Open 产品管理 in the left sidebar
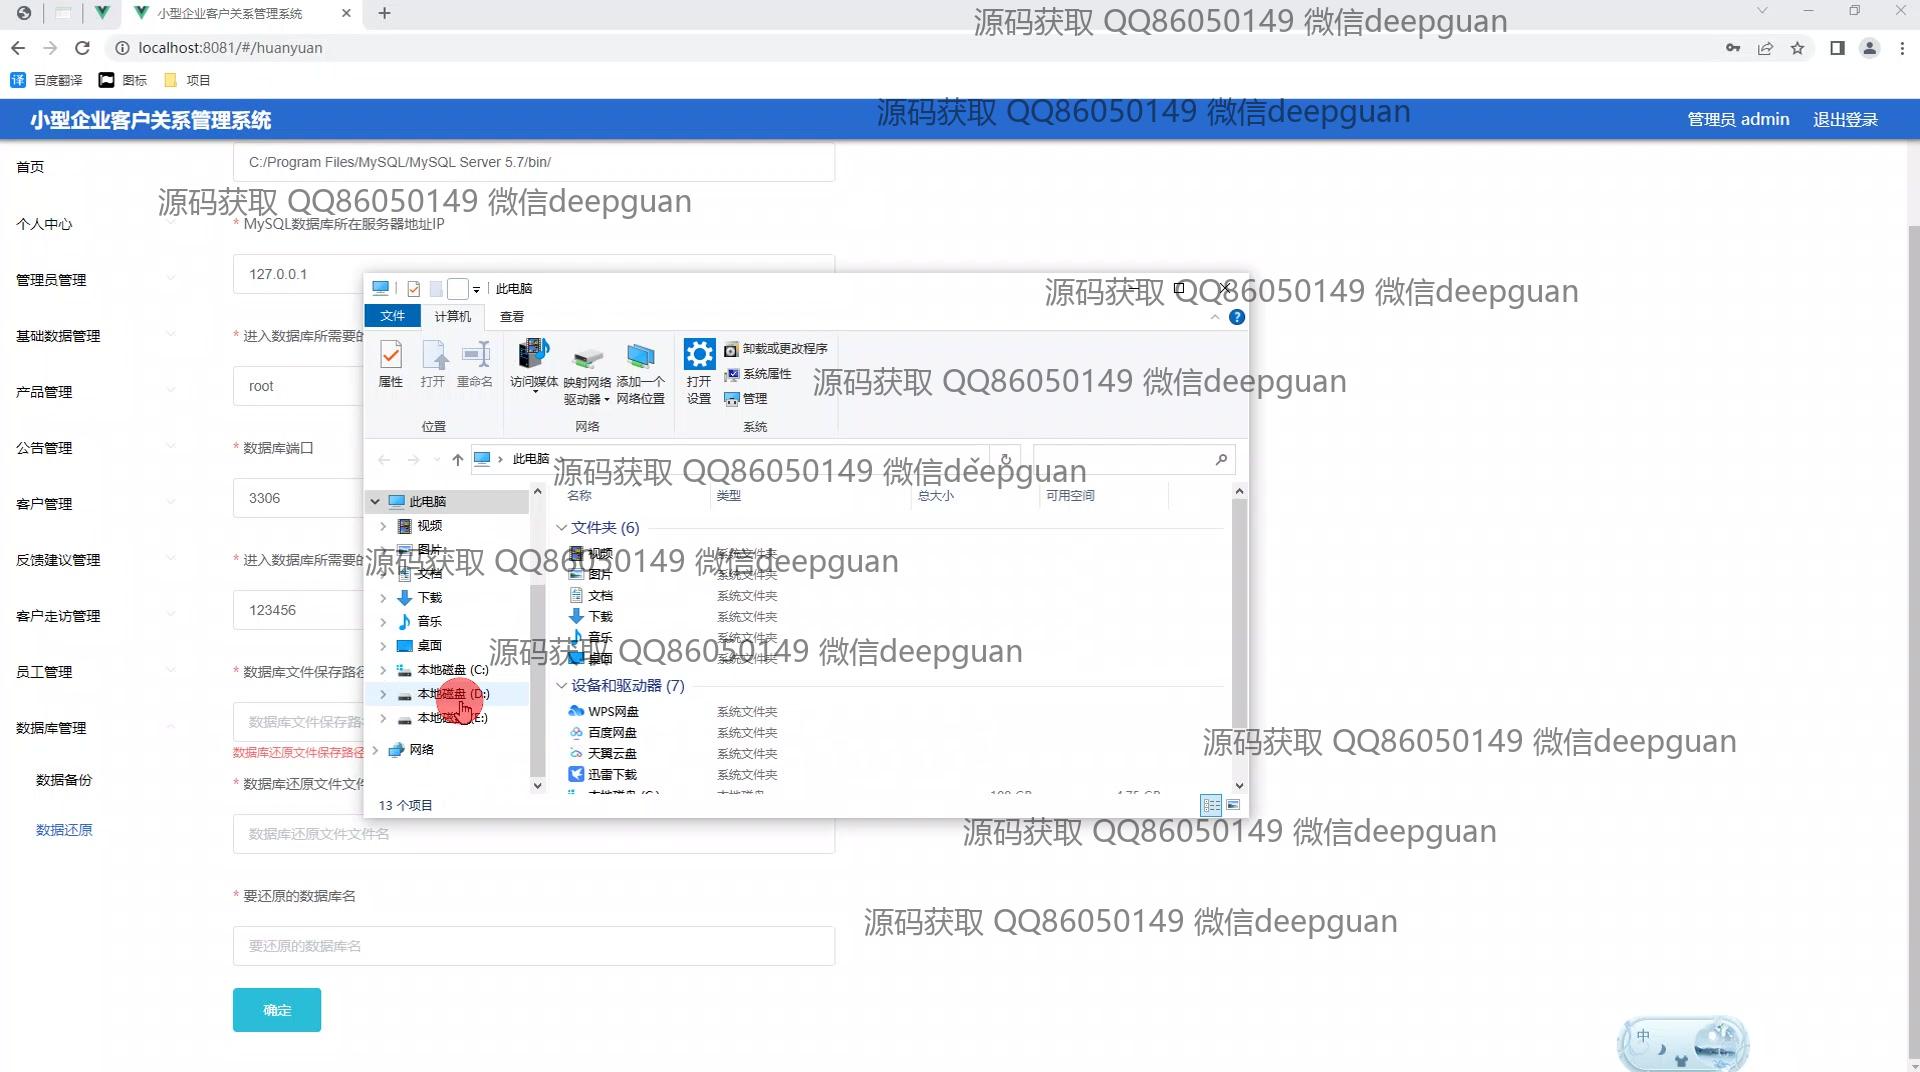1920x1072 pixels. tap(44, 392)
